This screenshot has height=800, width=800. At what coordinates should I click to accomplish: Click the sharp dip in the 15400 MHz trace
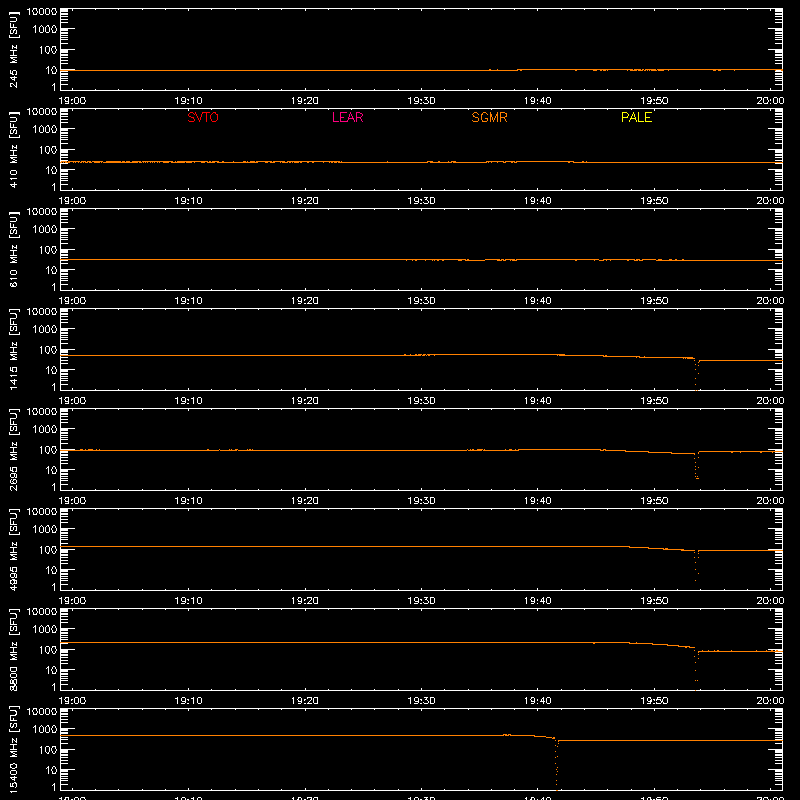[557, 765]
